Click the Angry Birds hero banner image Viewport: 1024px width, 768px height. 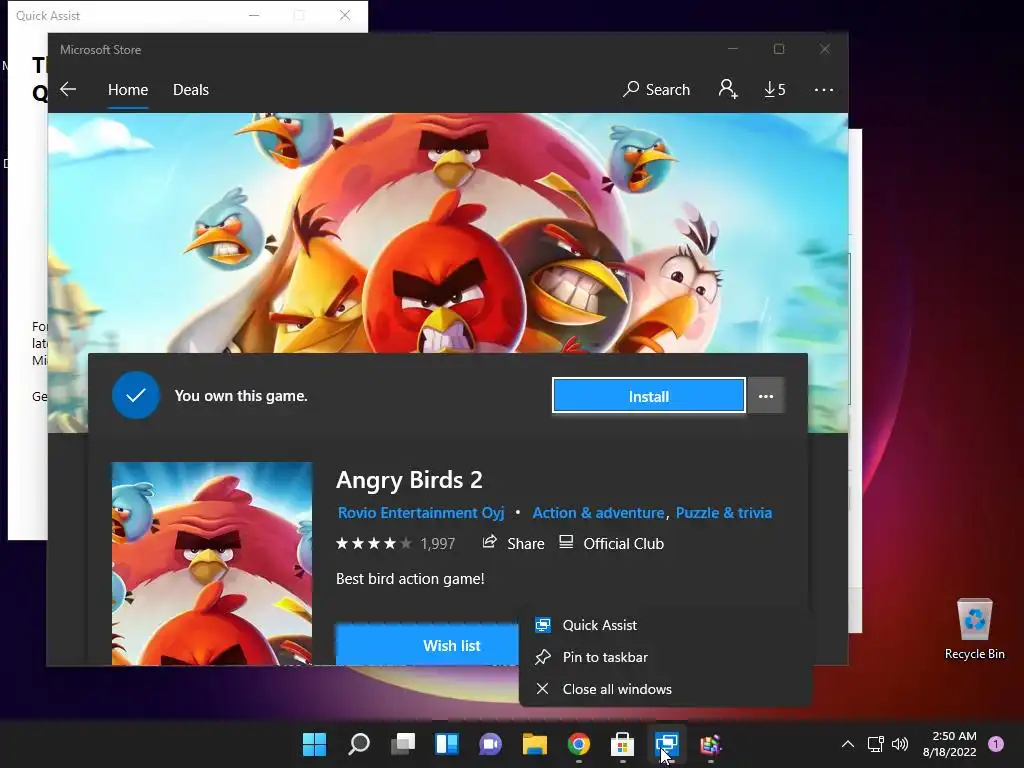(x=448, y=233)
